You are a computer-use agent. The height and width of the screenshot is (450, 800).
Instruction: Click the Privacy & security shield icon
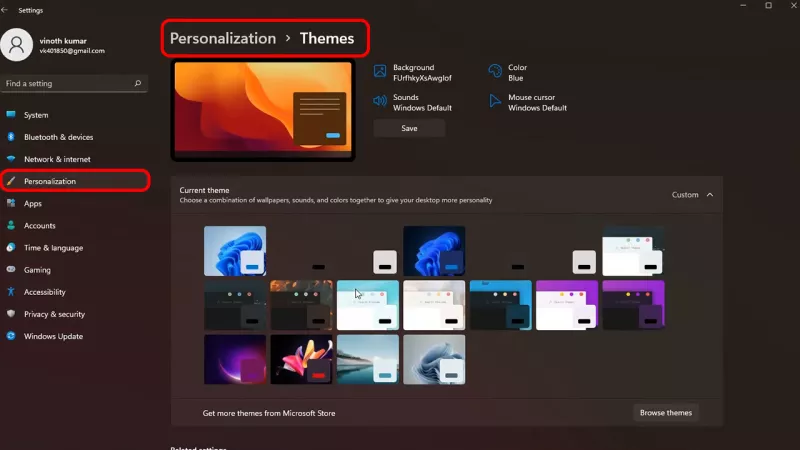click(x=11, y=314)
